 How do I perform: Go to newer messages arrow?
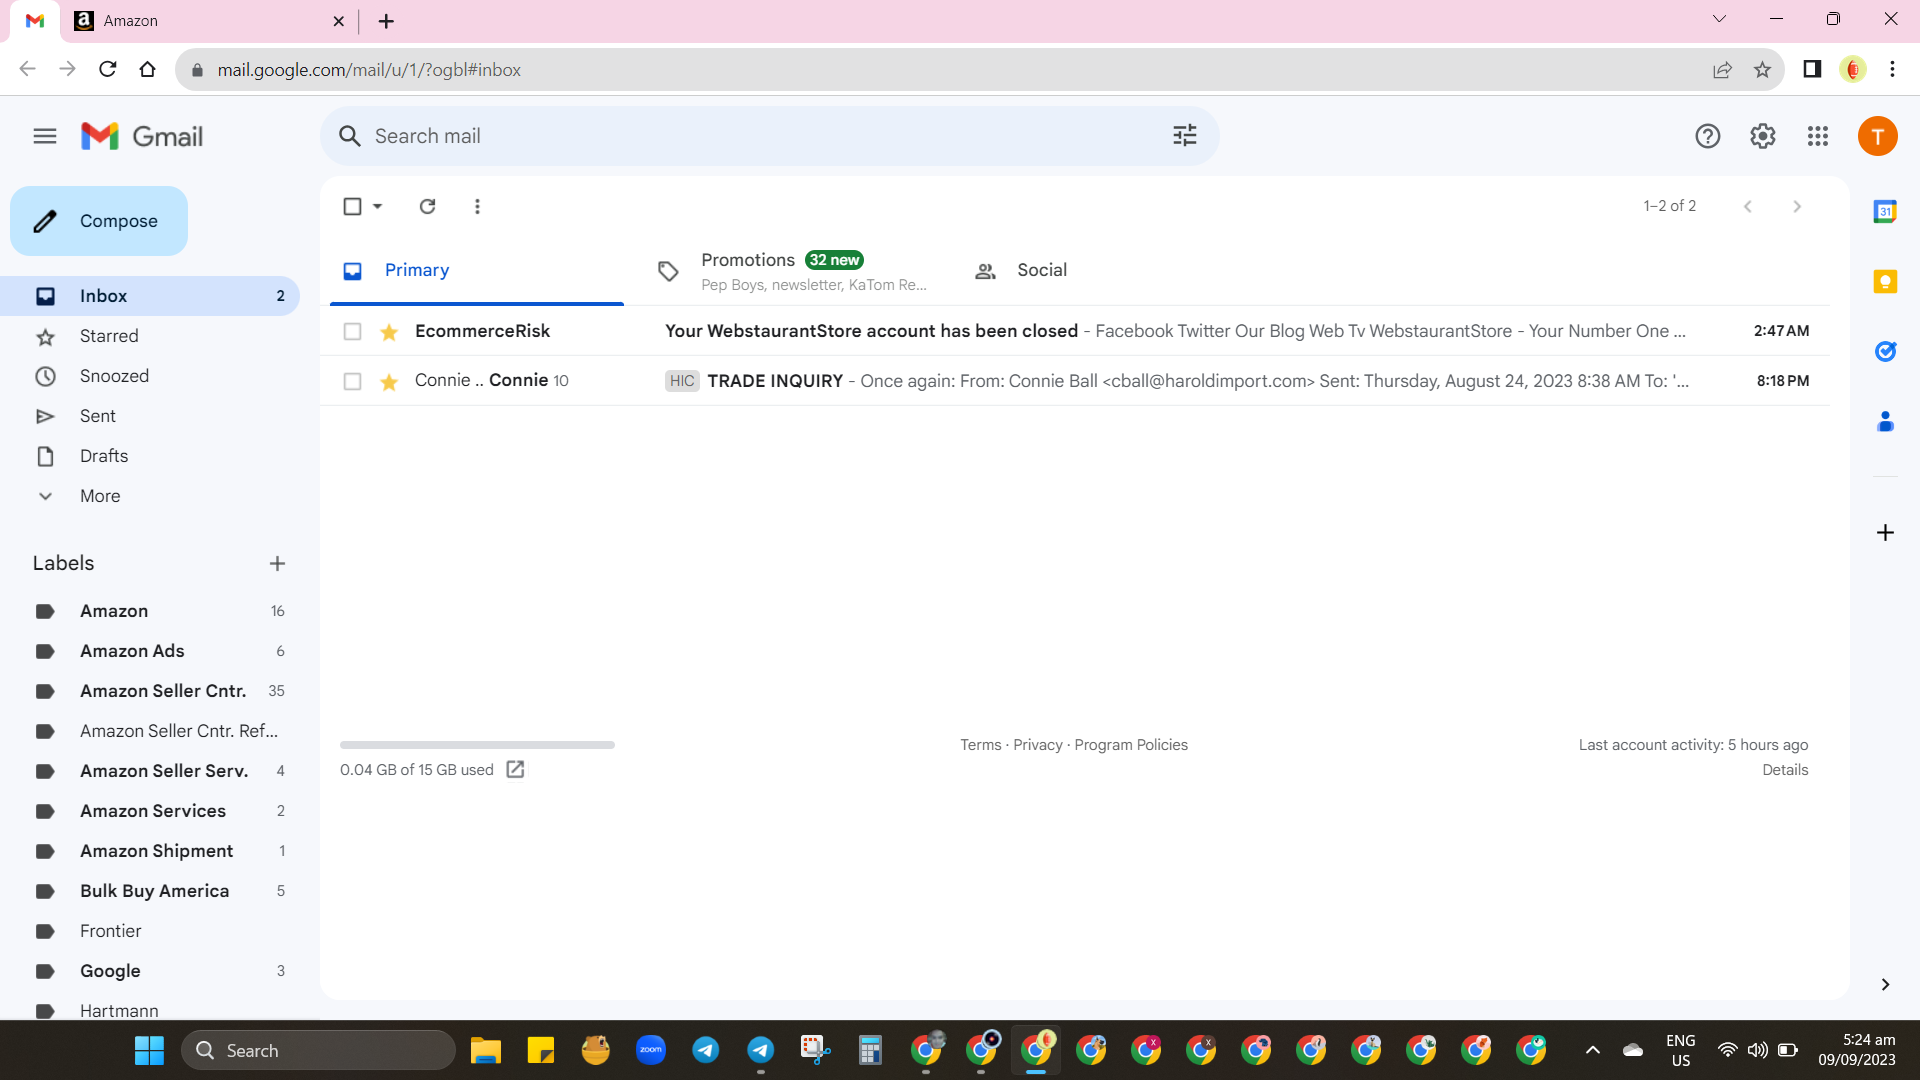[1748, 206]
